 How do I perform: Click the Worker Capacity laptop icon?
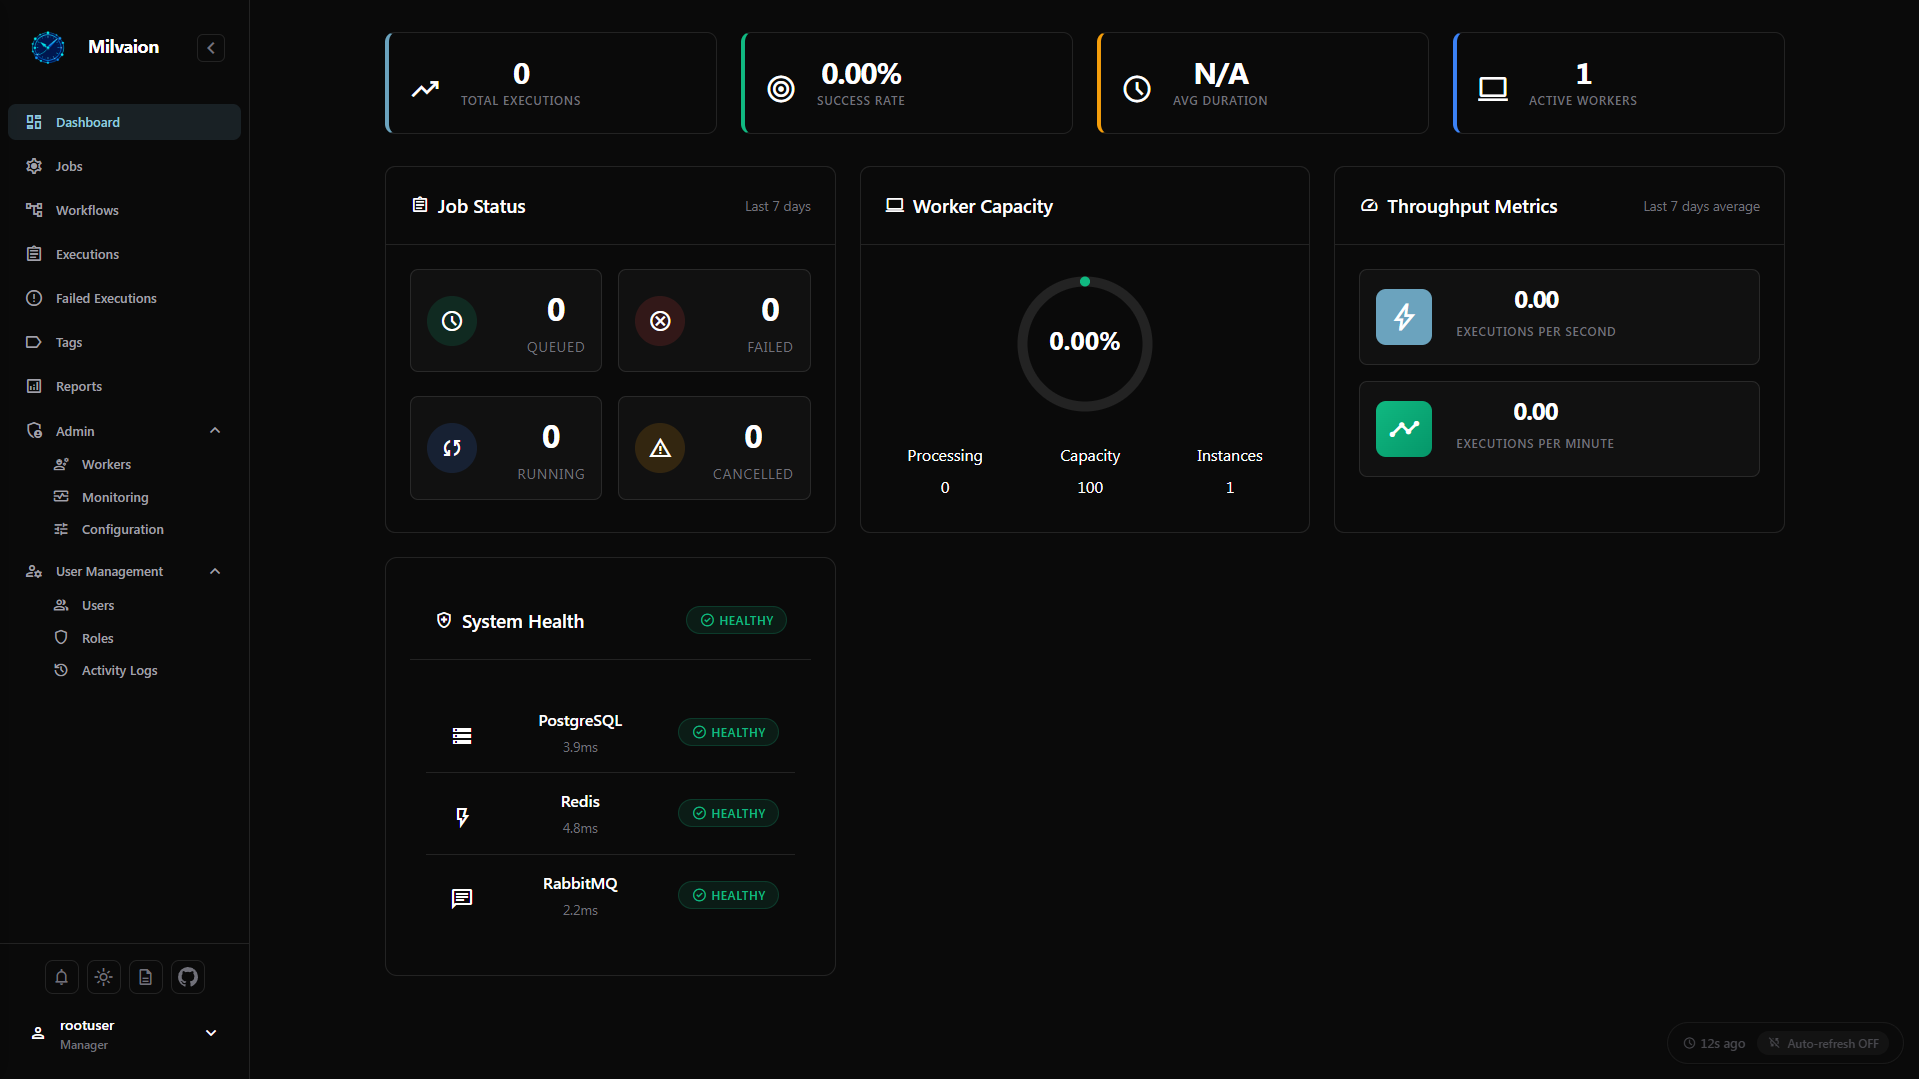coord(894,205)
